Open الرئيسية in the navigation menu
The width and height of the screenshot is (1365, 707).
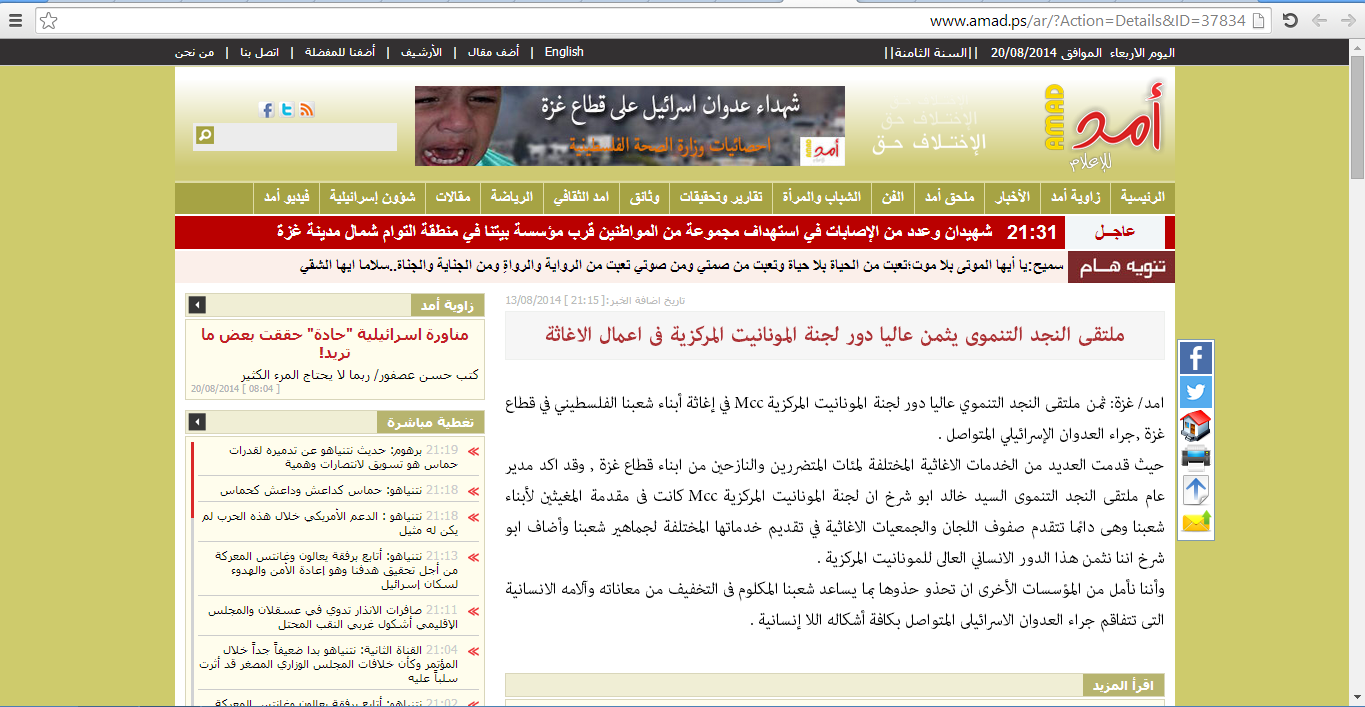coord(1143,197)
